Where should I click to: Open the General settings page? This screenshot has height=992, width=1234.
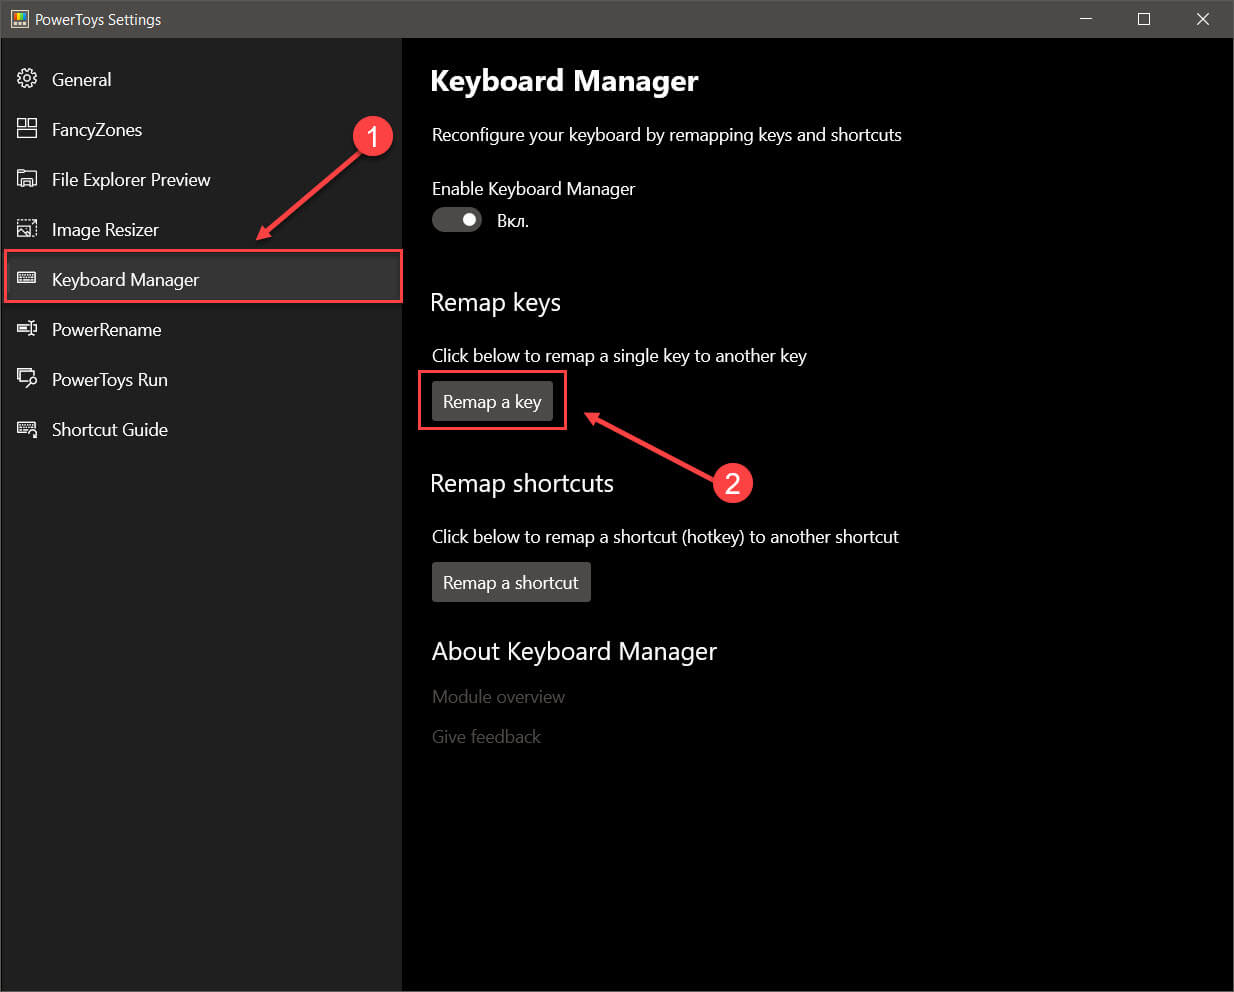(201, 79)
